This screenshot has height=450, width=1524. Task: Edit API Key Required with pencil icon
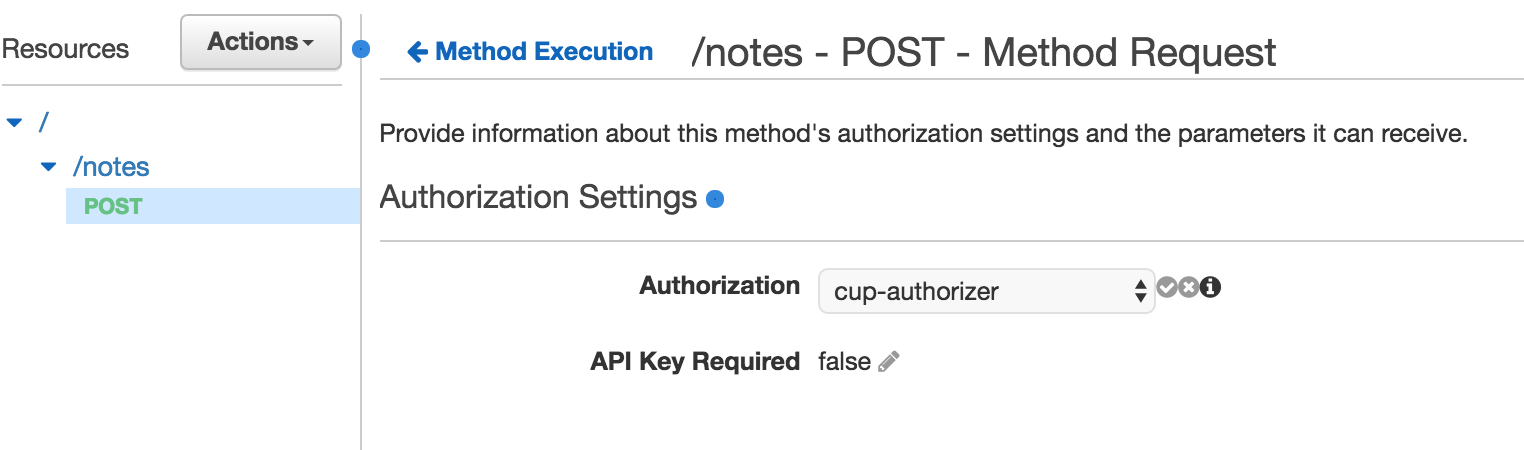click(x=889, y=362)
